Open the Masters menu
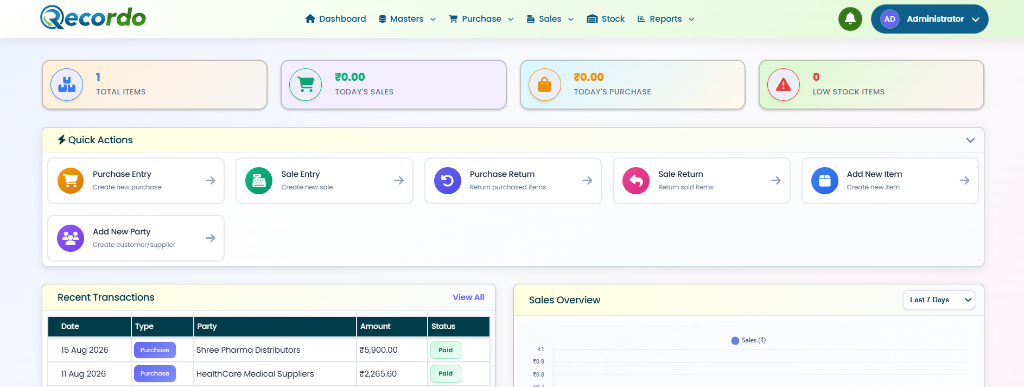The height and width of the screenshot is (387, 1024). (x=407, y=19)
